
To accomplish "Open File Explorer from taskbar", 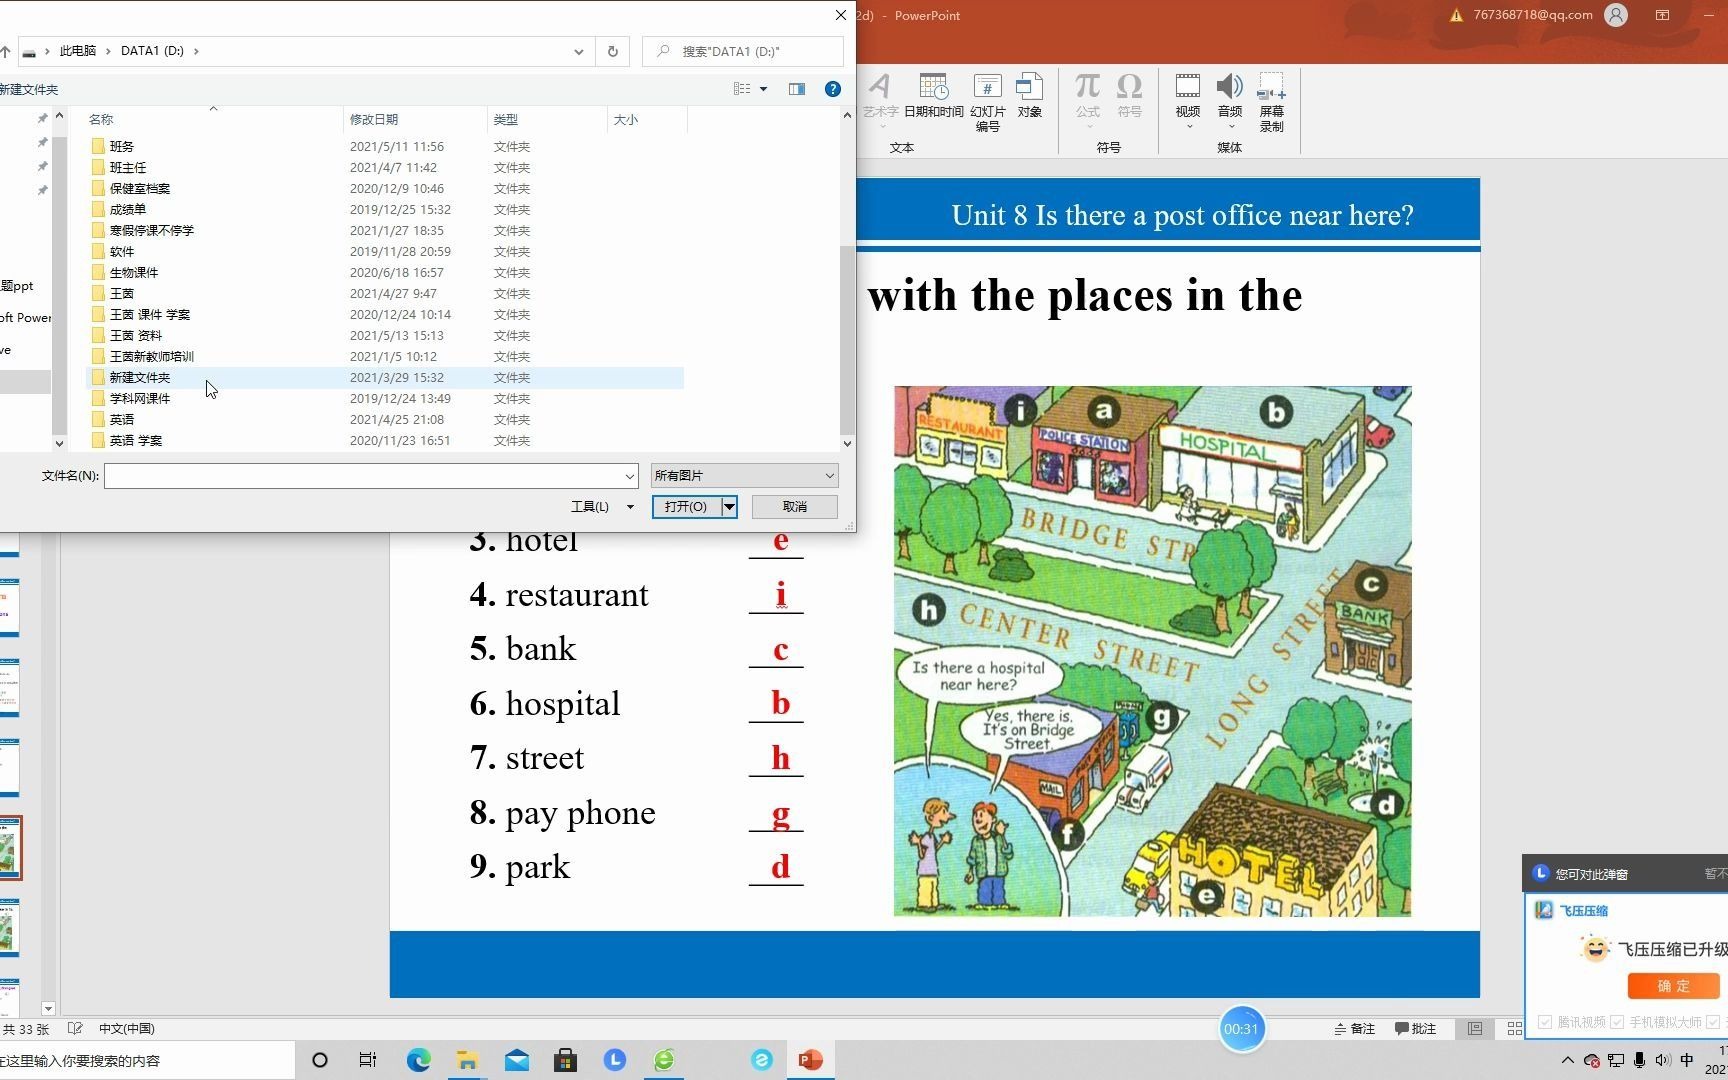I will coord(467,1060).
